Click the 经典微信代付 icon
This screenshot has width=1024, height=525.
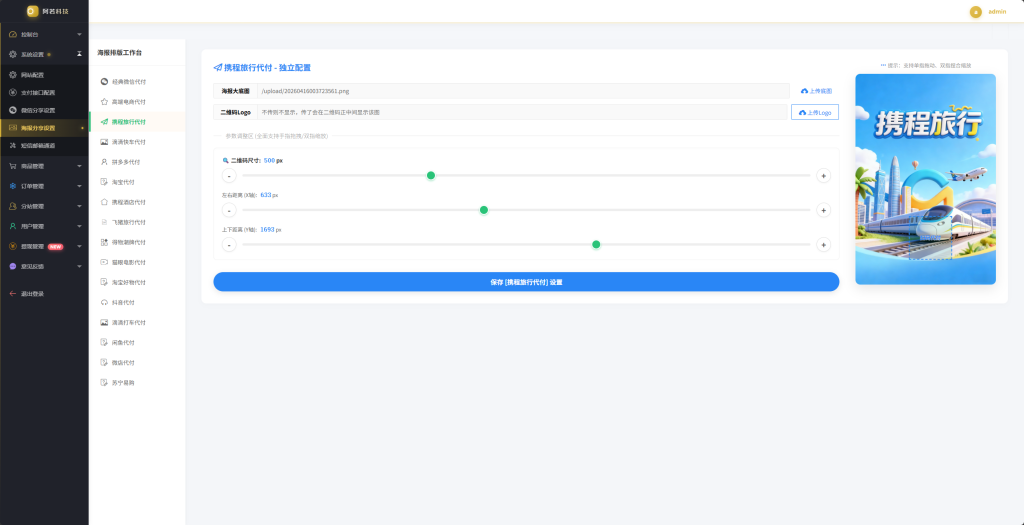(104, 82)
